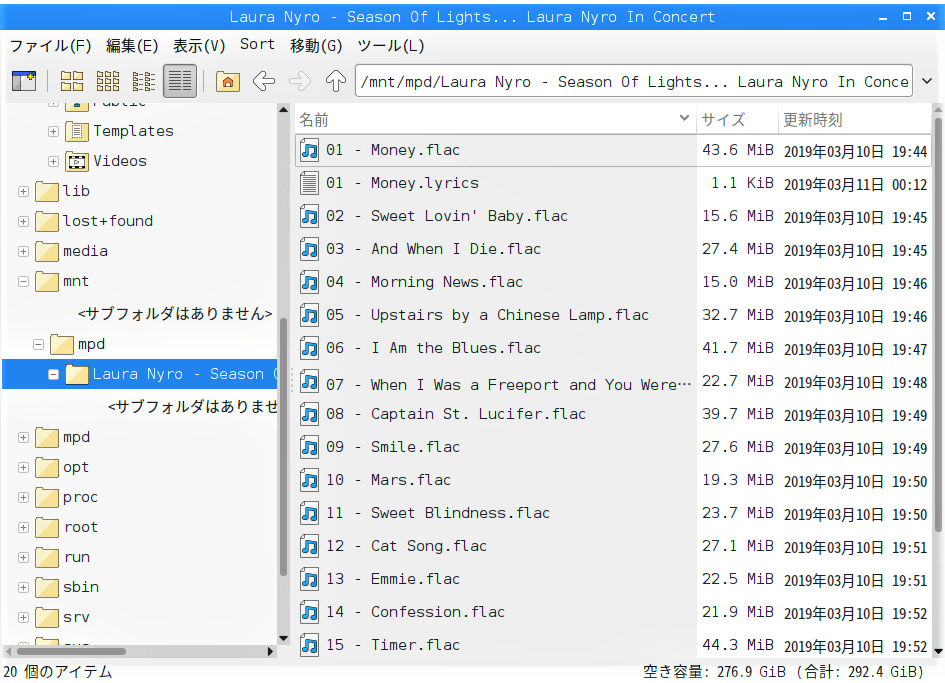Select audio icon of Cat Song.flac
This screenshot has width=945, height=683.
(309, 546)
